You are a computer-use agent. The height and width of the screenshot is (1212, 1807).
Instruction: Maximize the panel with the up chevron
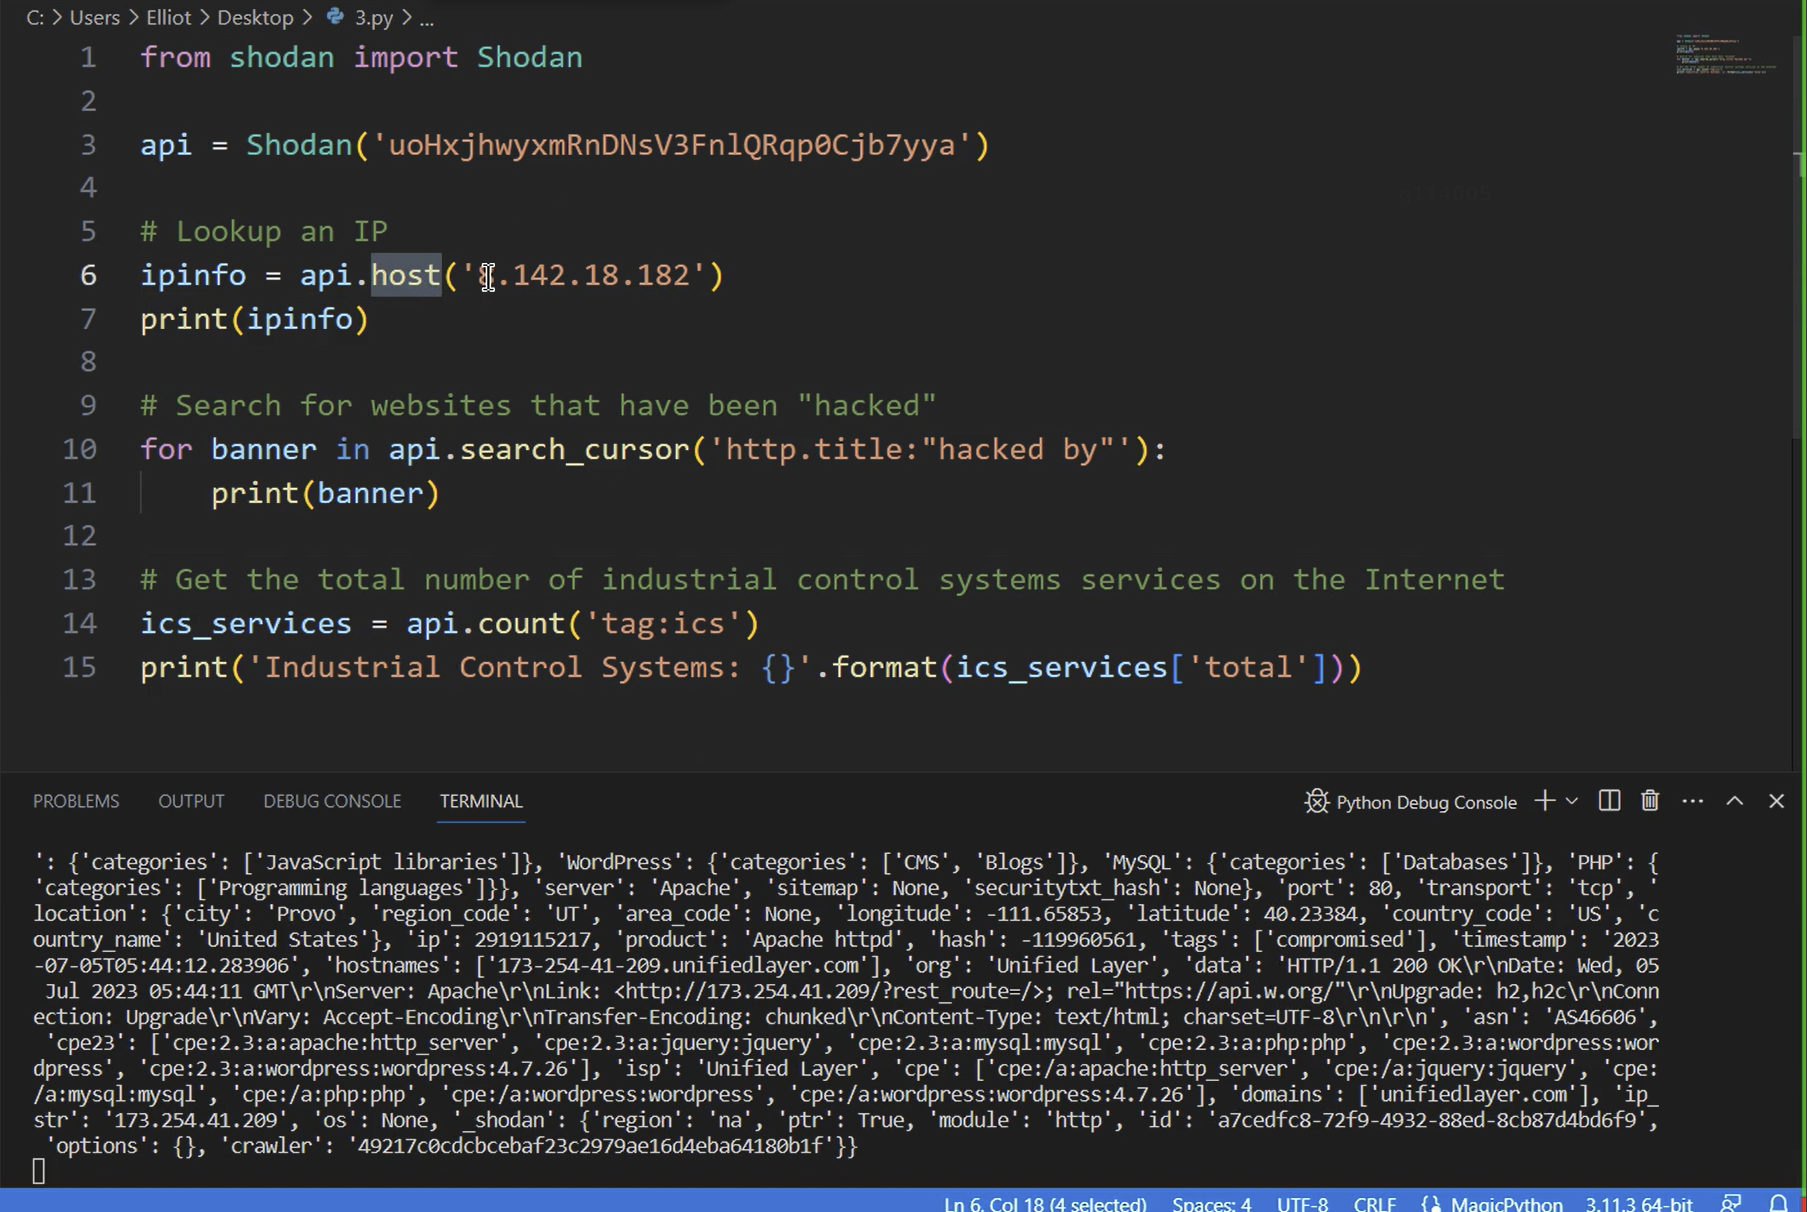1735,801
